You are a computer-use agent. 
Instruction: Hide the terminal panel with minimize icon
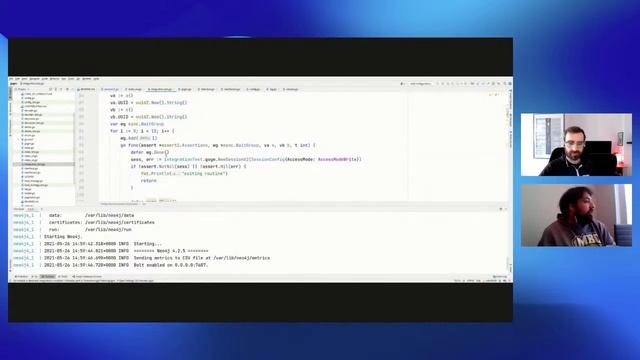tap(506, 209)
